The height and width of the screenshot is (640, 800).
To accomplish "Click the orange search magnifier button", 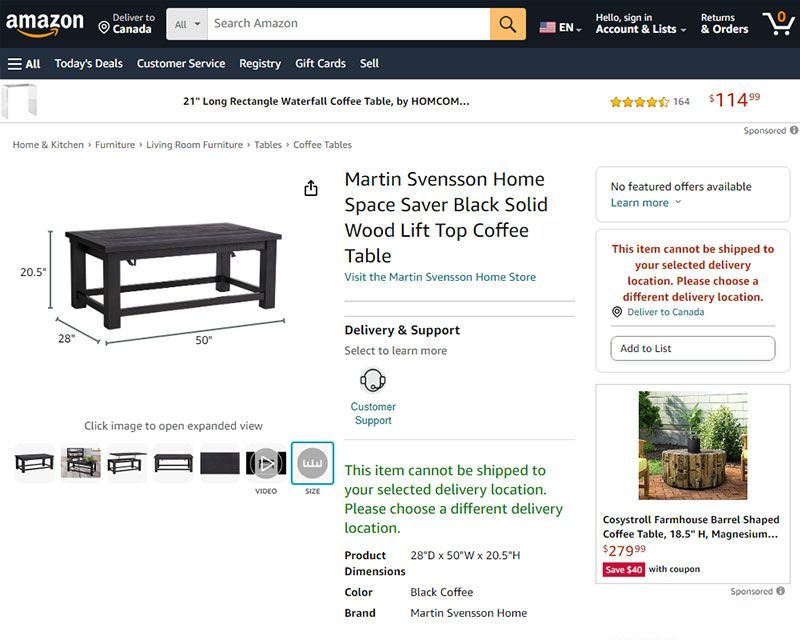I will click(x=508, y=24).
